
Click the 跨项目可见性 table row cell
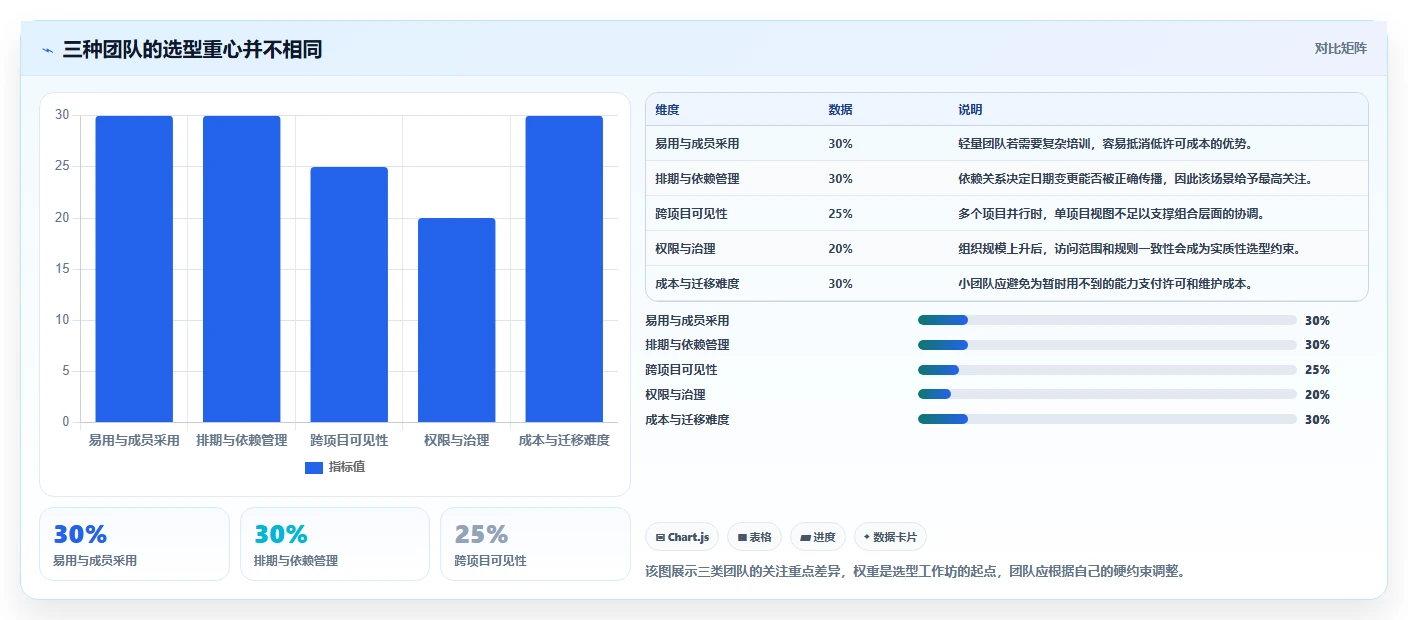point(691,214)
